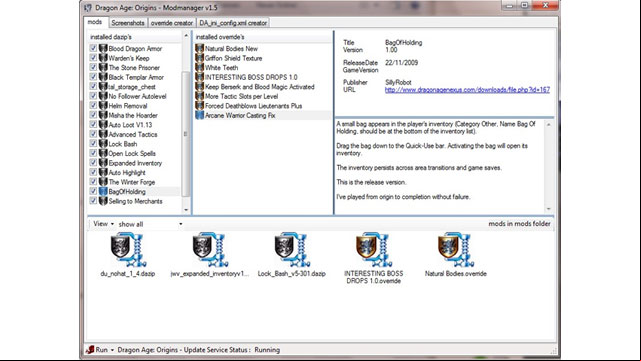This screenshot has width=641, height=361.
Task: Click the BagOfHolding description text area
Action: pyautogui.click(x=440, y=166)
